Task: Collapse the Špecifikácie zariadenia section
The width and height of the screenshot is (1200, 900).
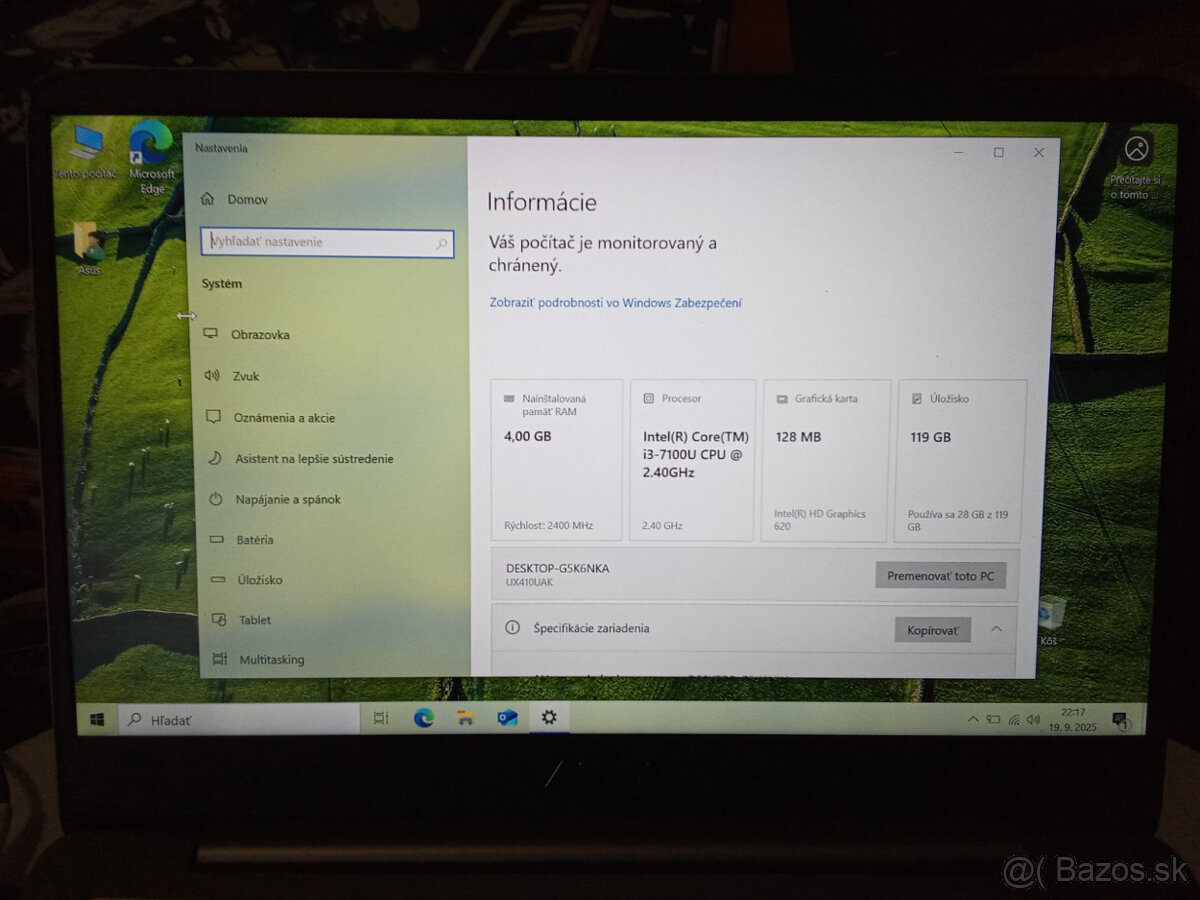Action: (x=997, y=629)
